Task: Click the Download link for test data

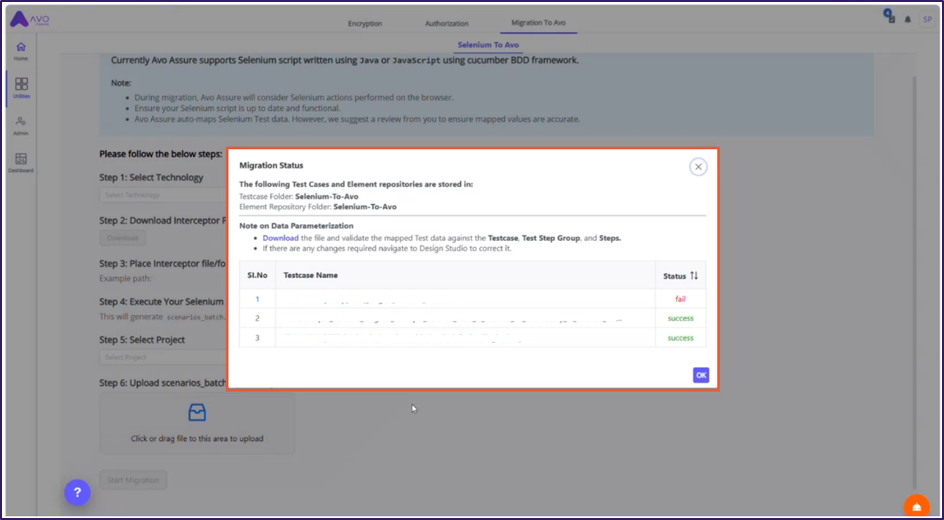Action: pyautogui.click(x=280, y=238)
